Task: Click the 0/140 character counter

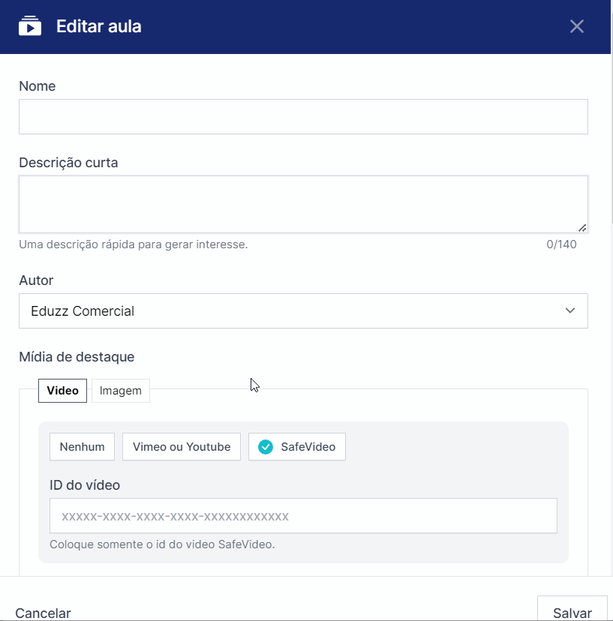Action: (561, 244)
